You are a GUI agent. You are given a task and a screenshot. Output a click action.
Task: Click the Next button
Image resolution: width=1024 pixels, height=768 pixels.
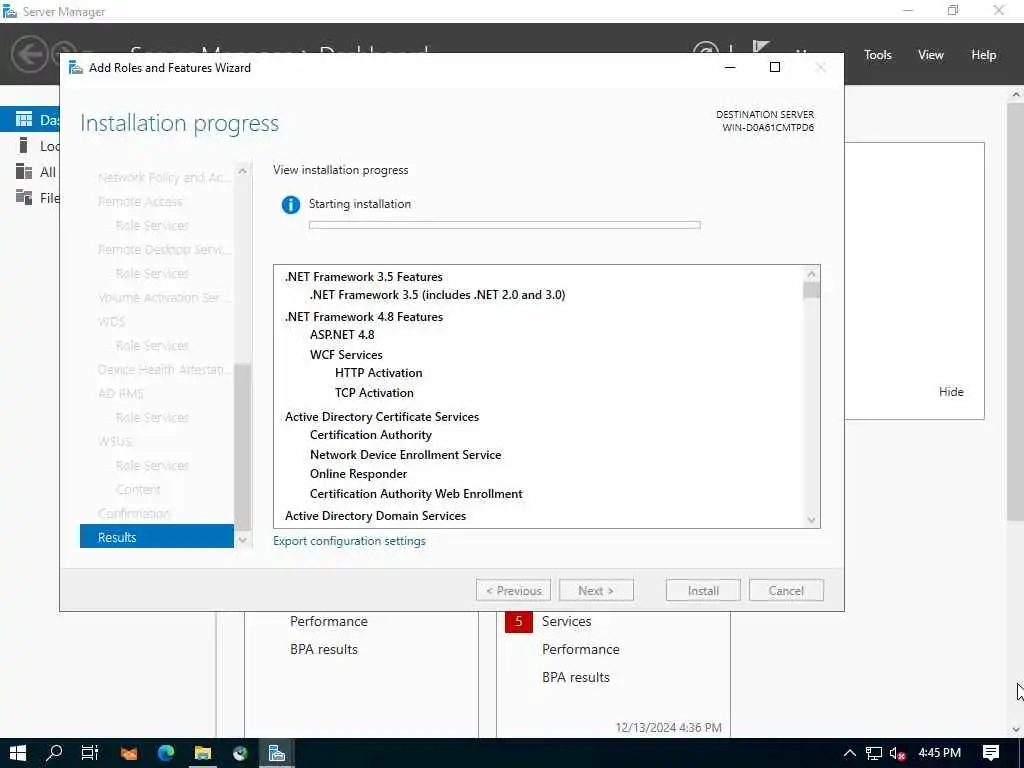pyautogui.click(x=596, y=590)
